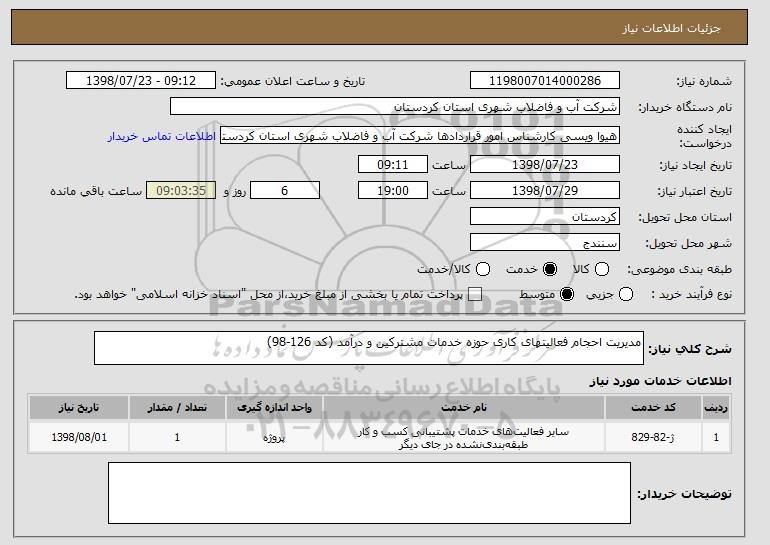
Task: Click the جزئیات اطلاعات نیاز header title
Action: [671, 28]
